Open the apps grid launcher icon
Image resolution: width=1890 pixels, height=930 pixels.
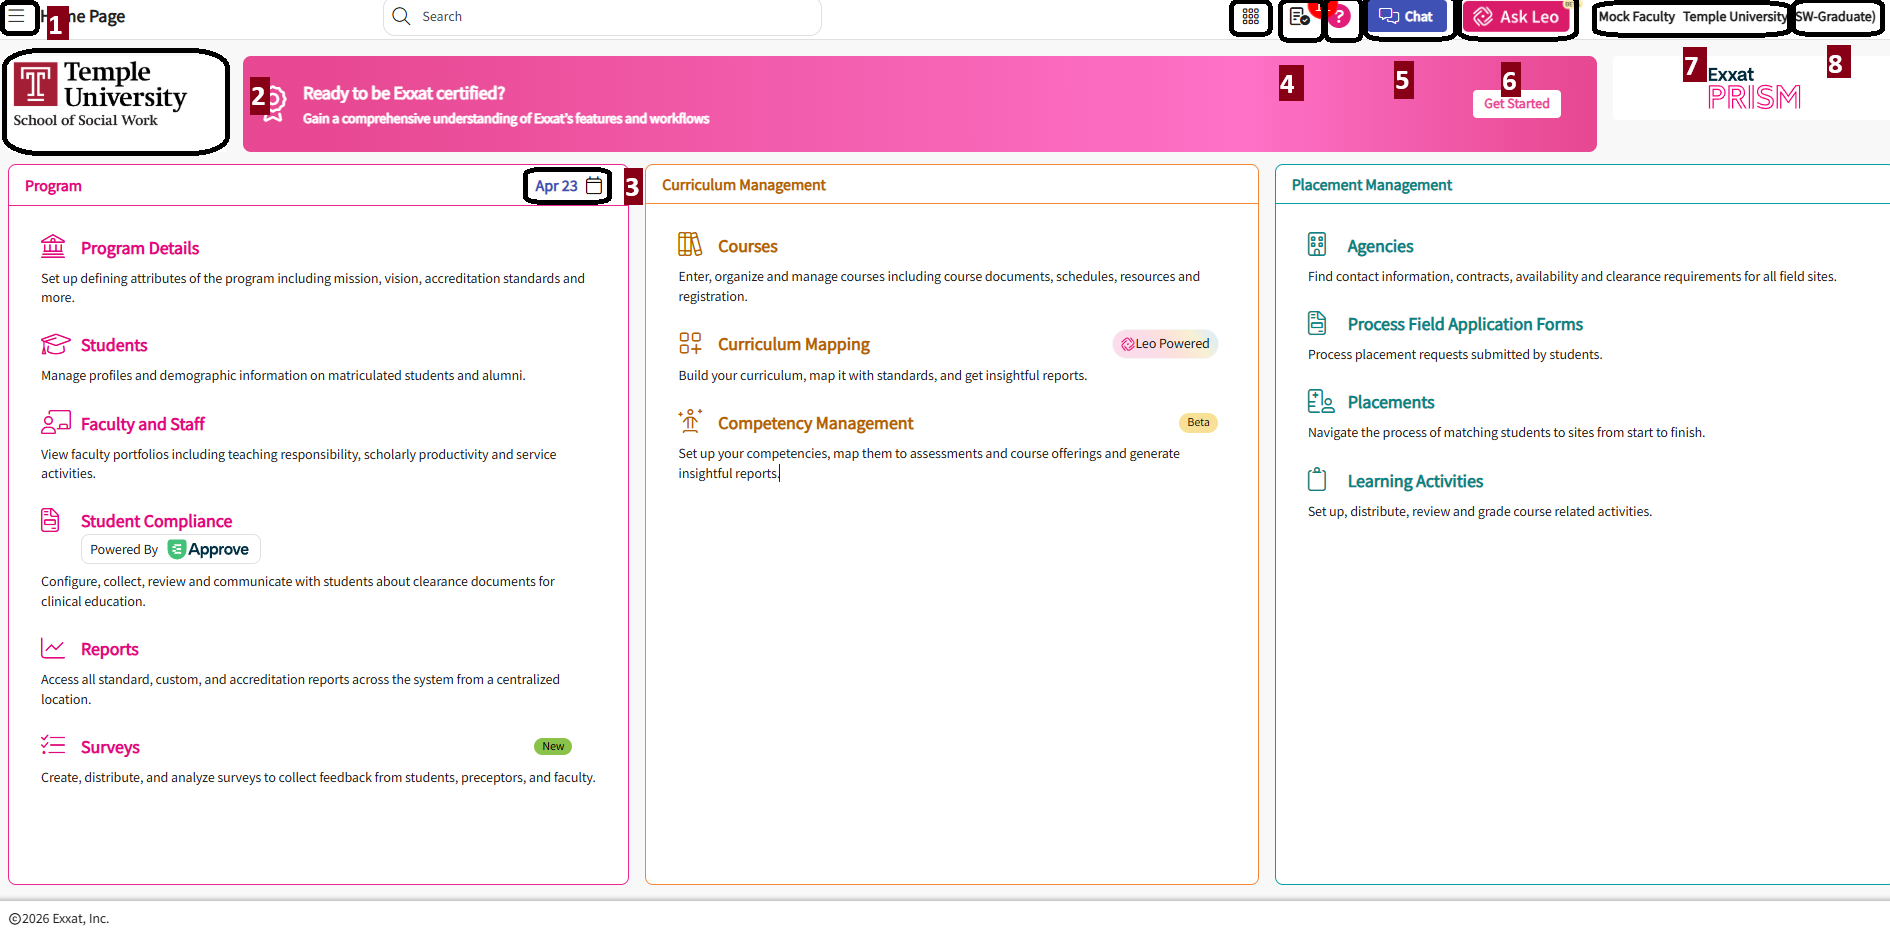tap(1250, 17)
